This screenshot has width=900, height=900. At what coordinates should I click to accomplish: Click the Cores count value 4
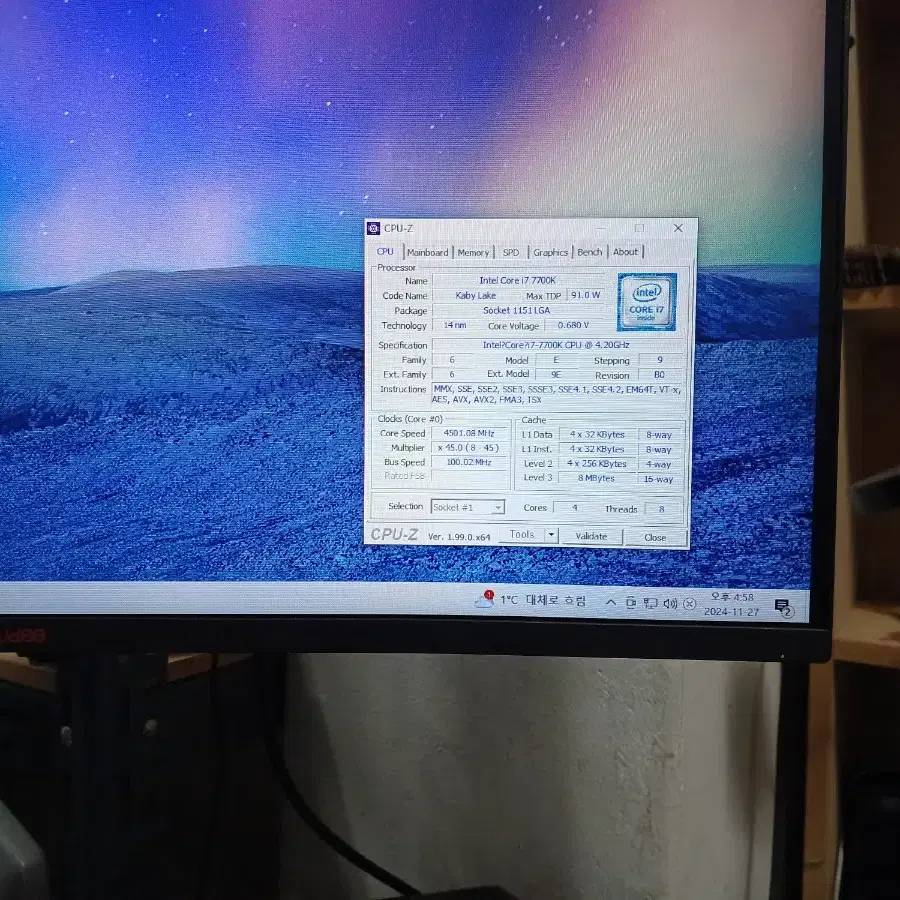pyautogui.click(x=575, y=508)
